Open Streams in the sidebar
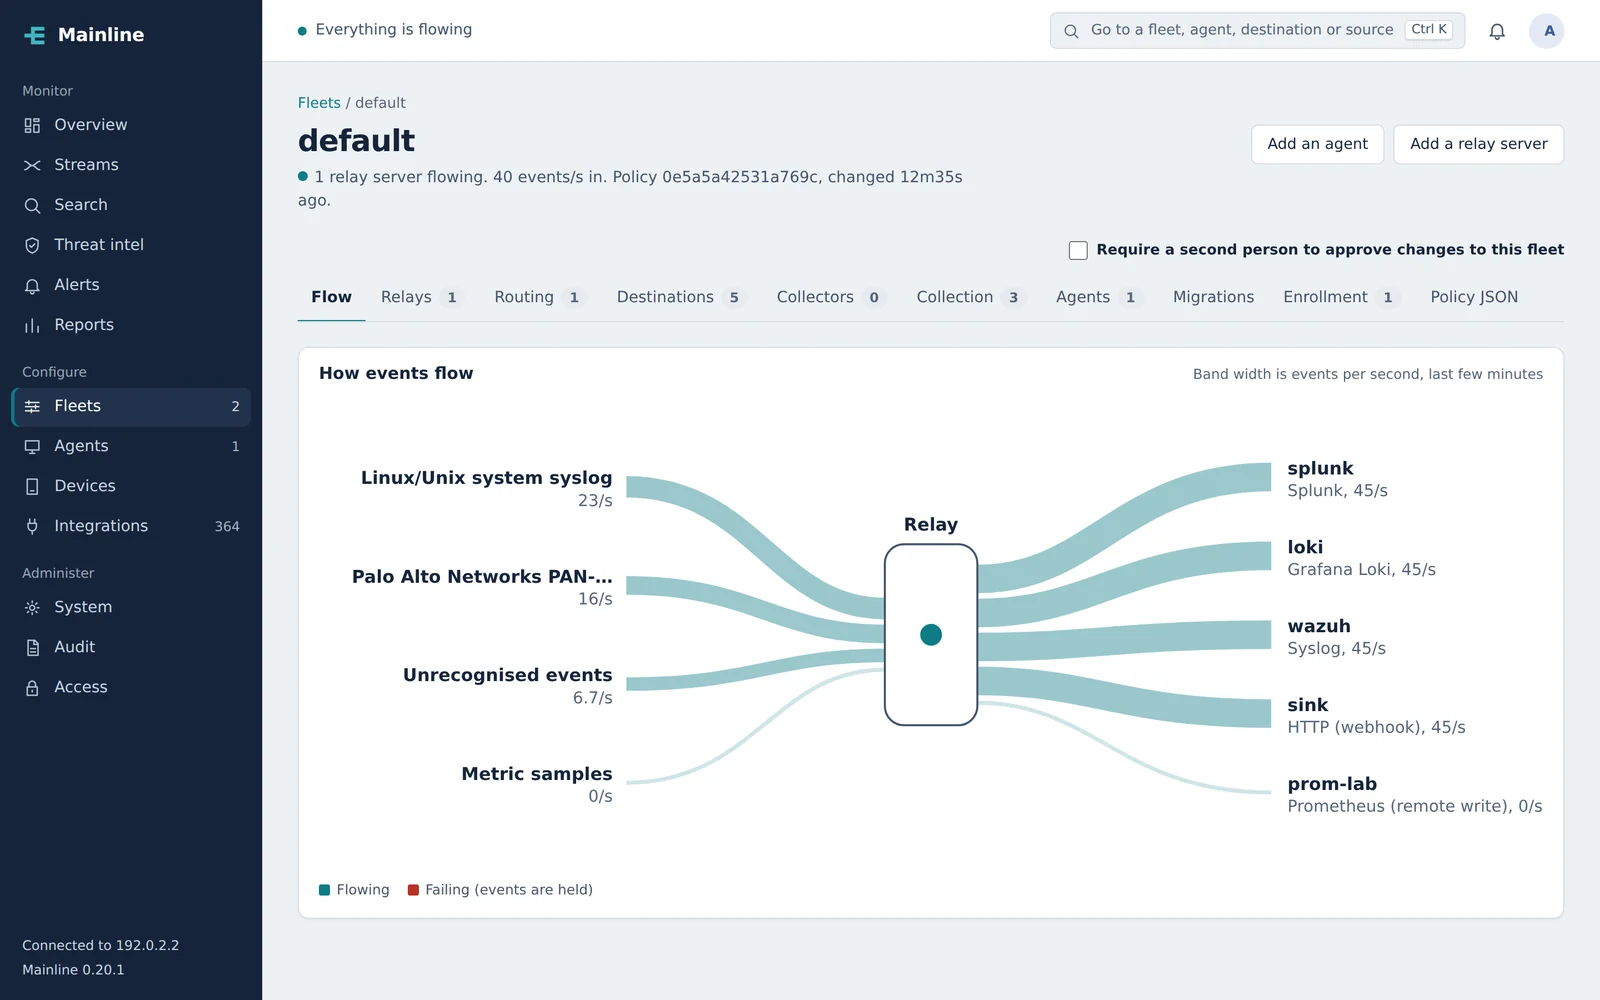Screen dimensions: 1600x1000 click(131, 165)
